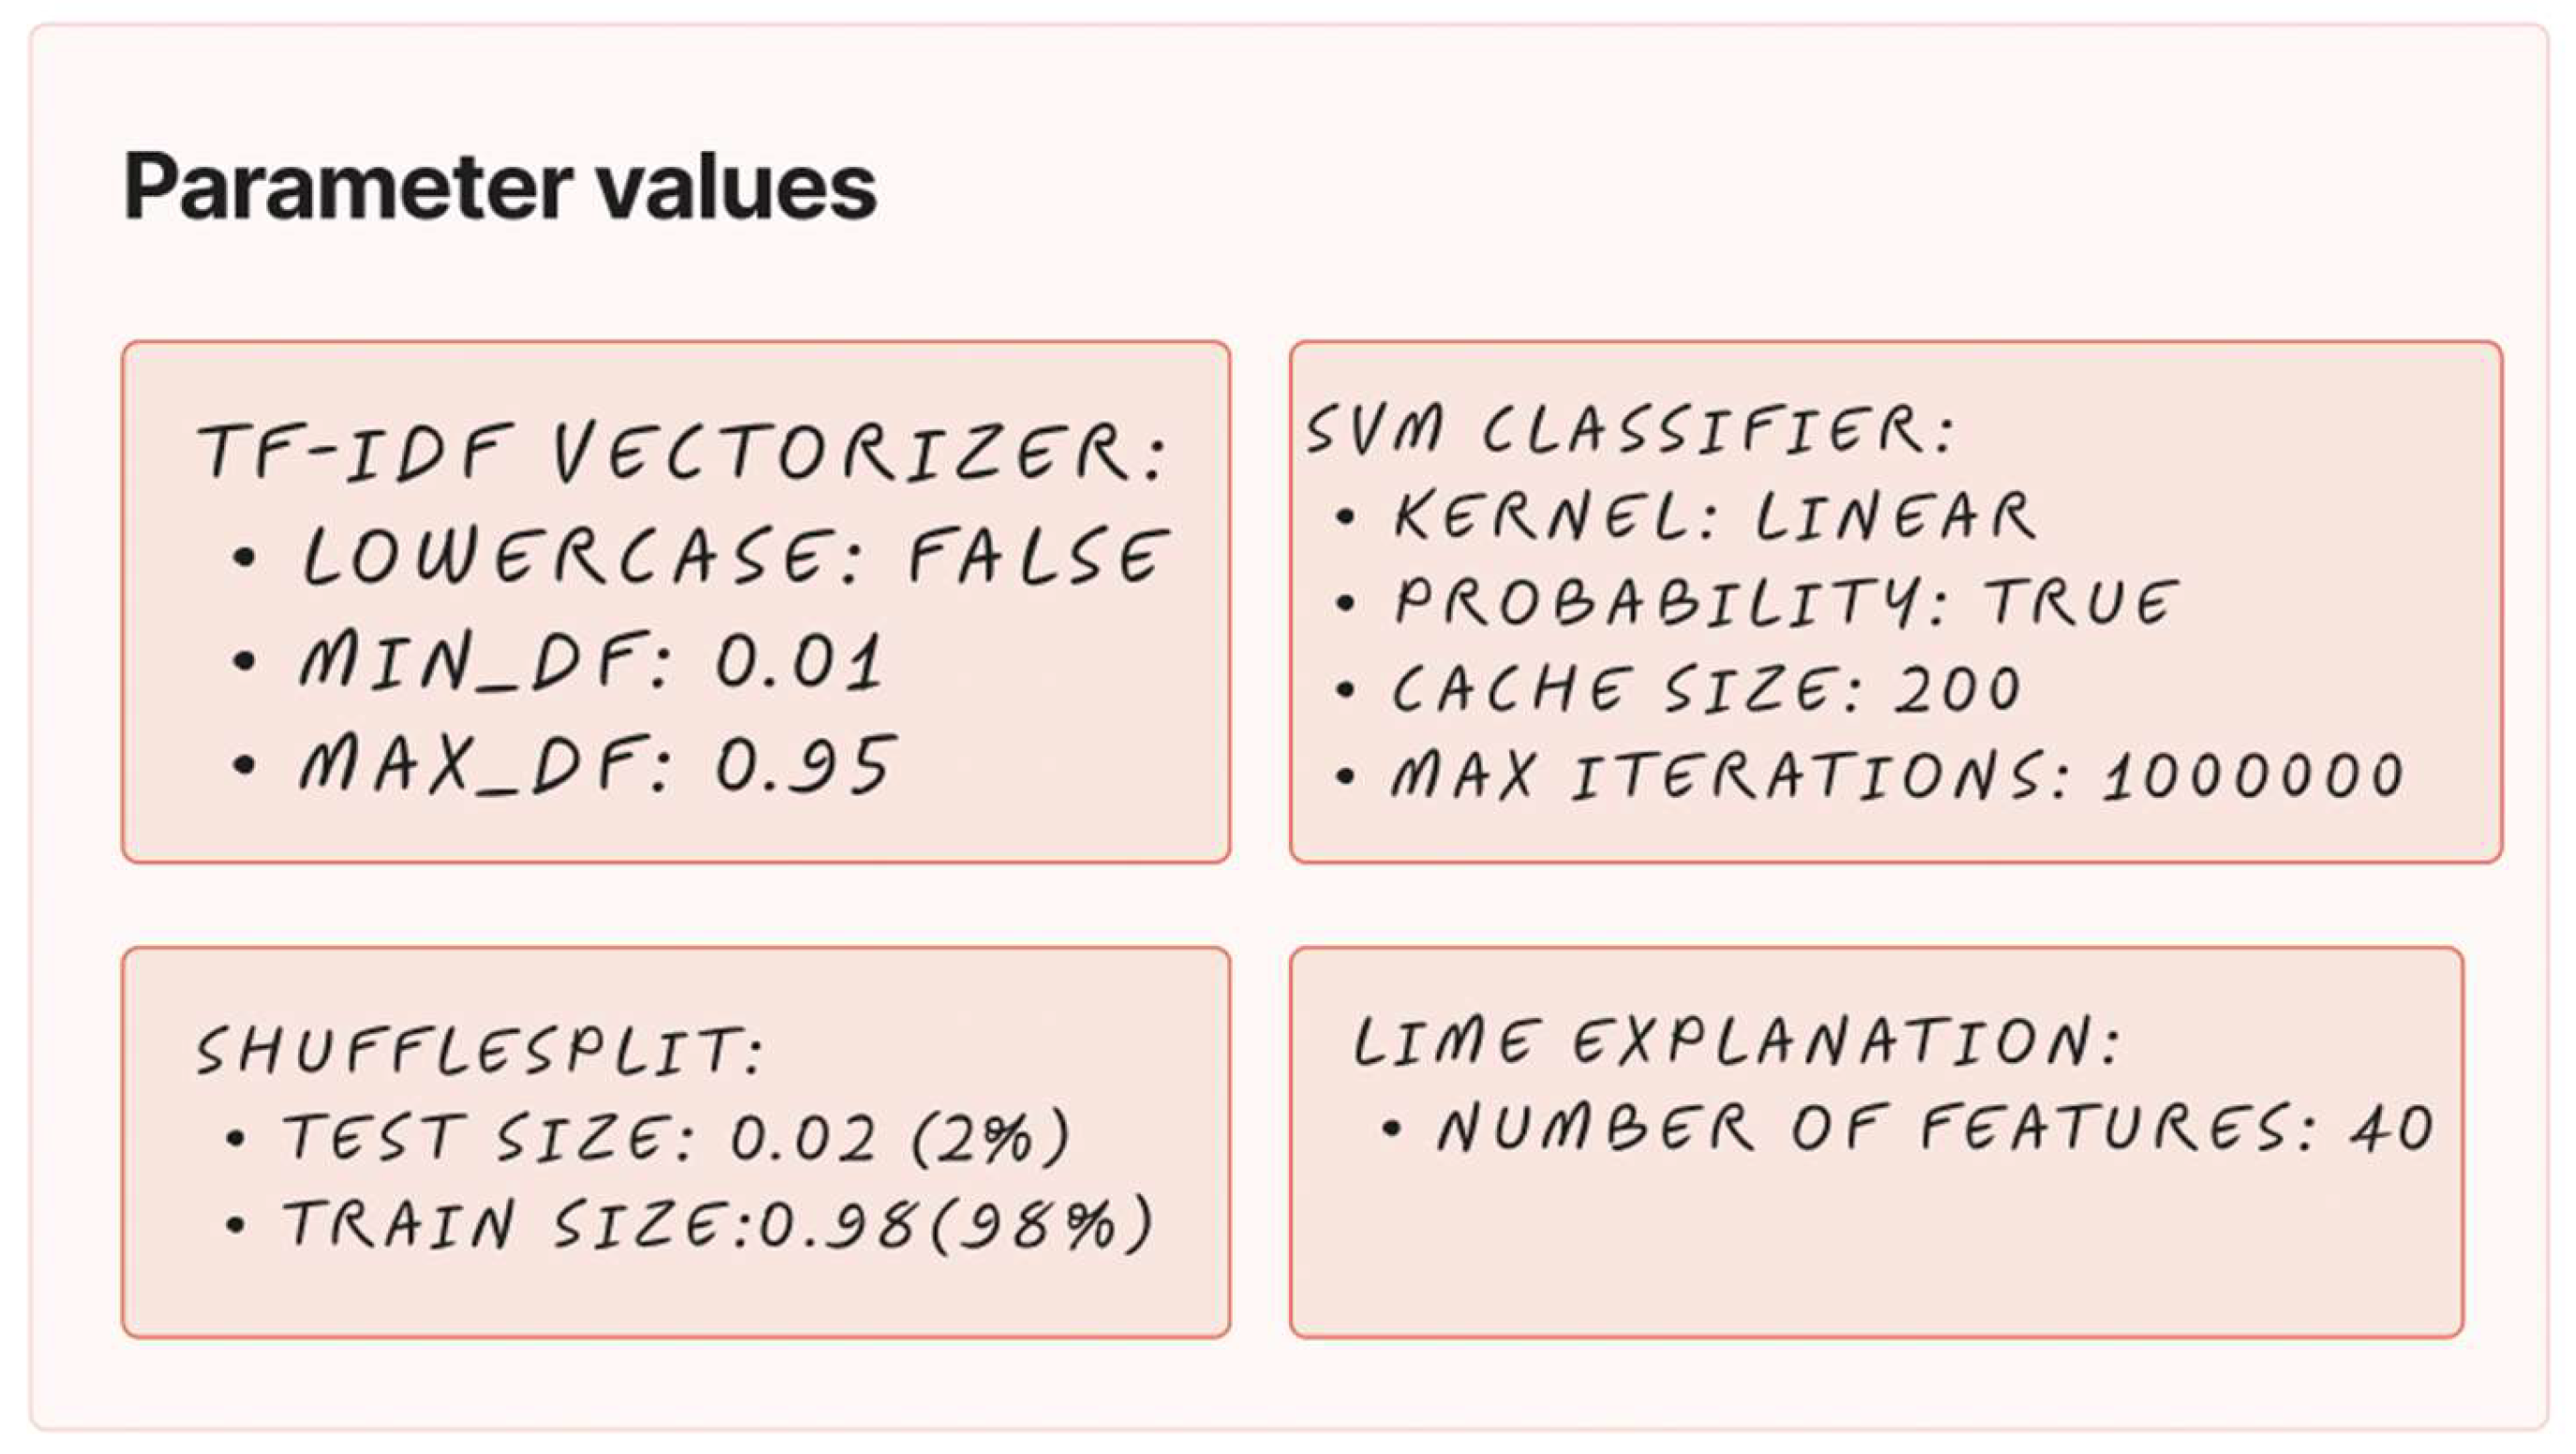Screen dimensions: 2576x1454
Task: Click the Parameter values heading
Action: click(x=499, y=187)
